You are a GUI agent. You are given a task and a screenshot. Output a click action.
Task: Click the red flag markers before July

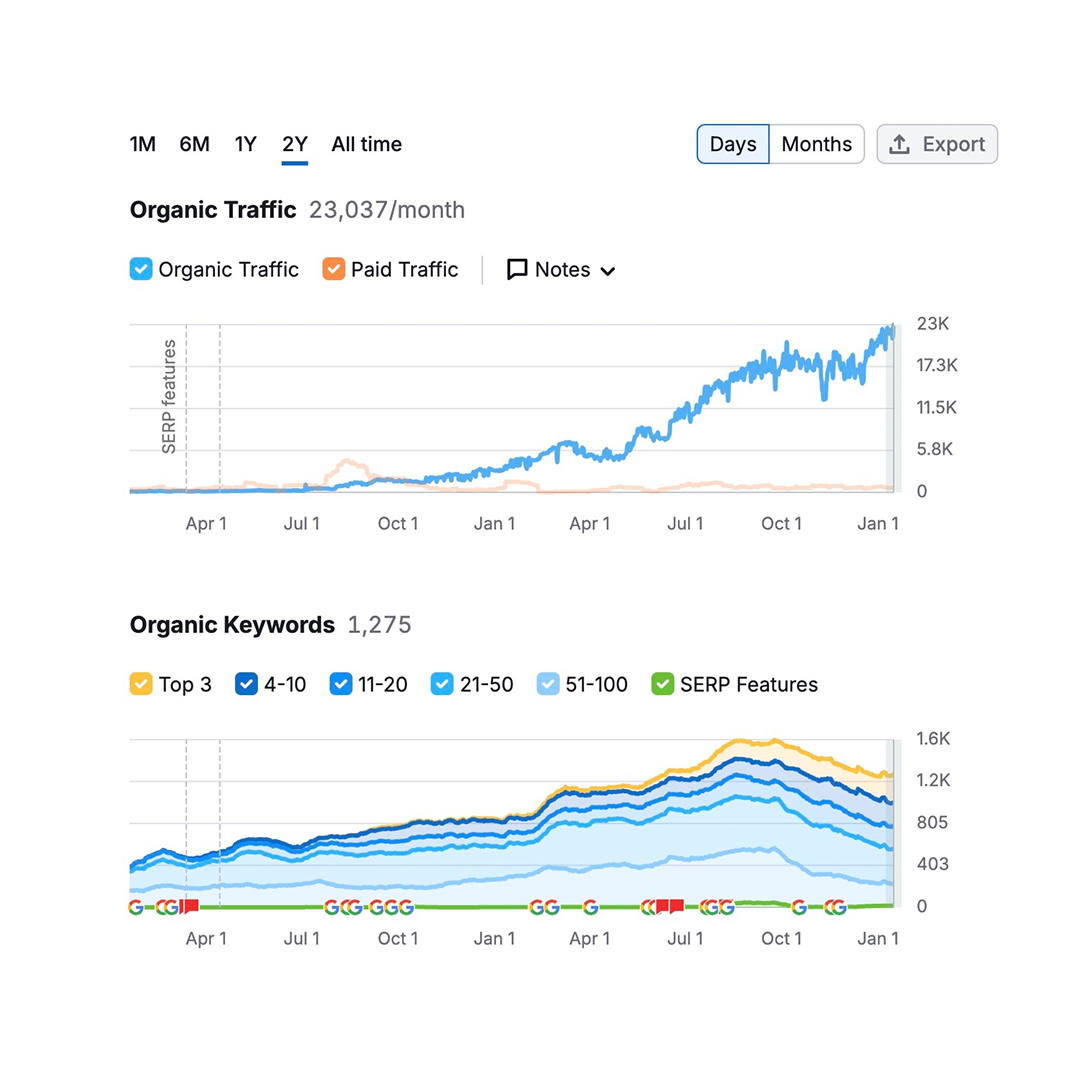(669, 907)
